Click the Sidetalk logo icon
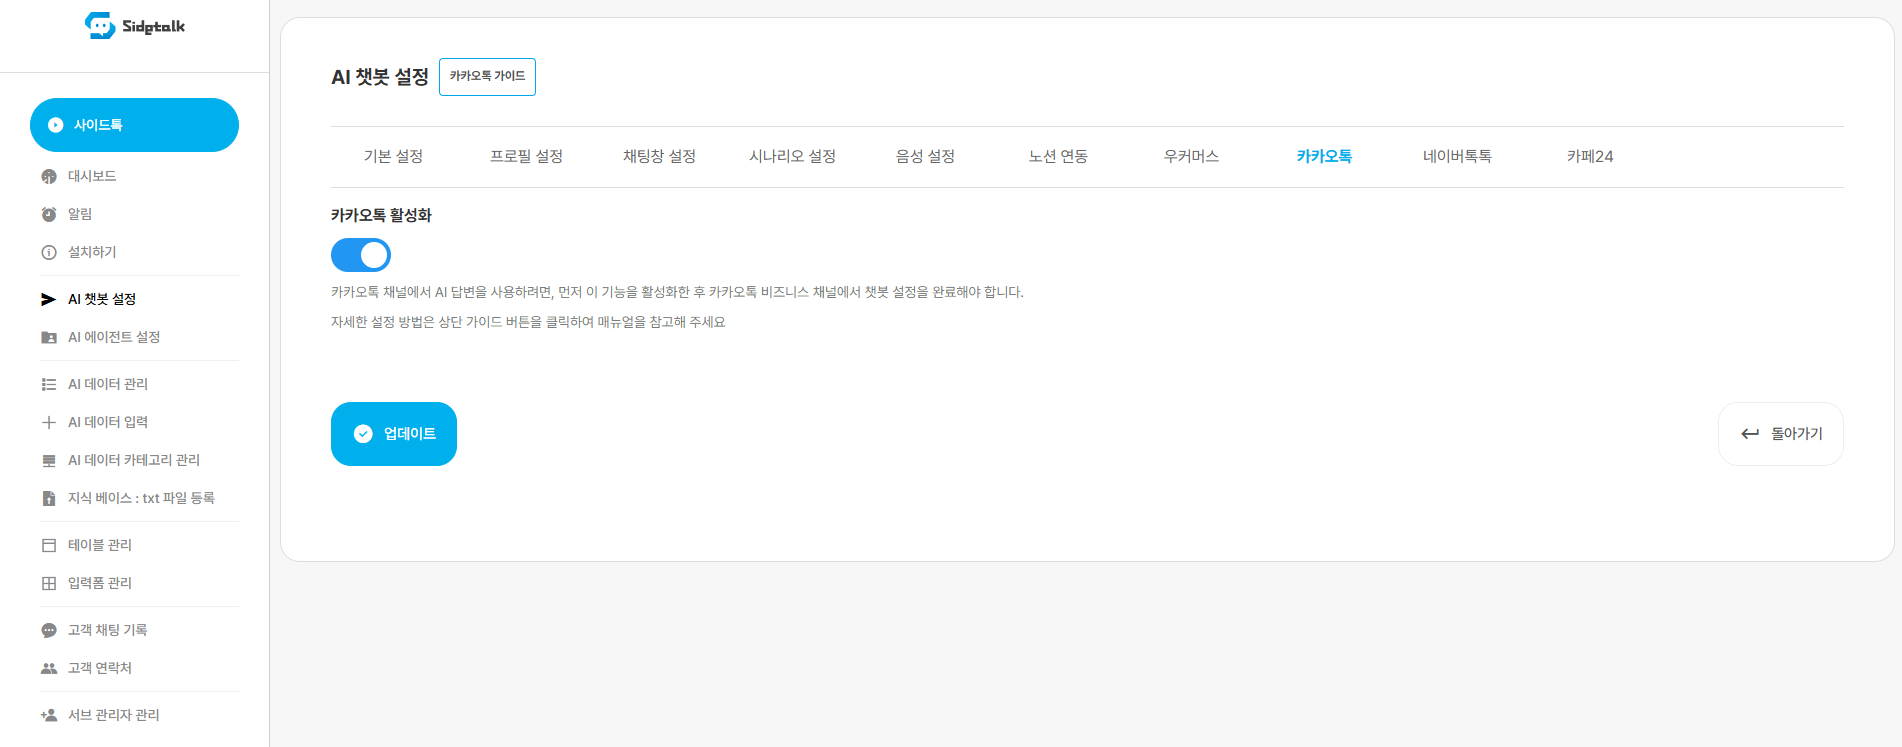The image size is (1902, 747). 100,26
